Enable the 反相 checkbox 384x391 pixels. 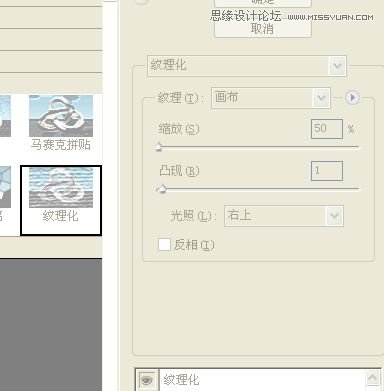click(164, 245)
